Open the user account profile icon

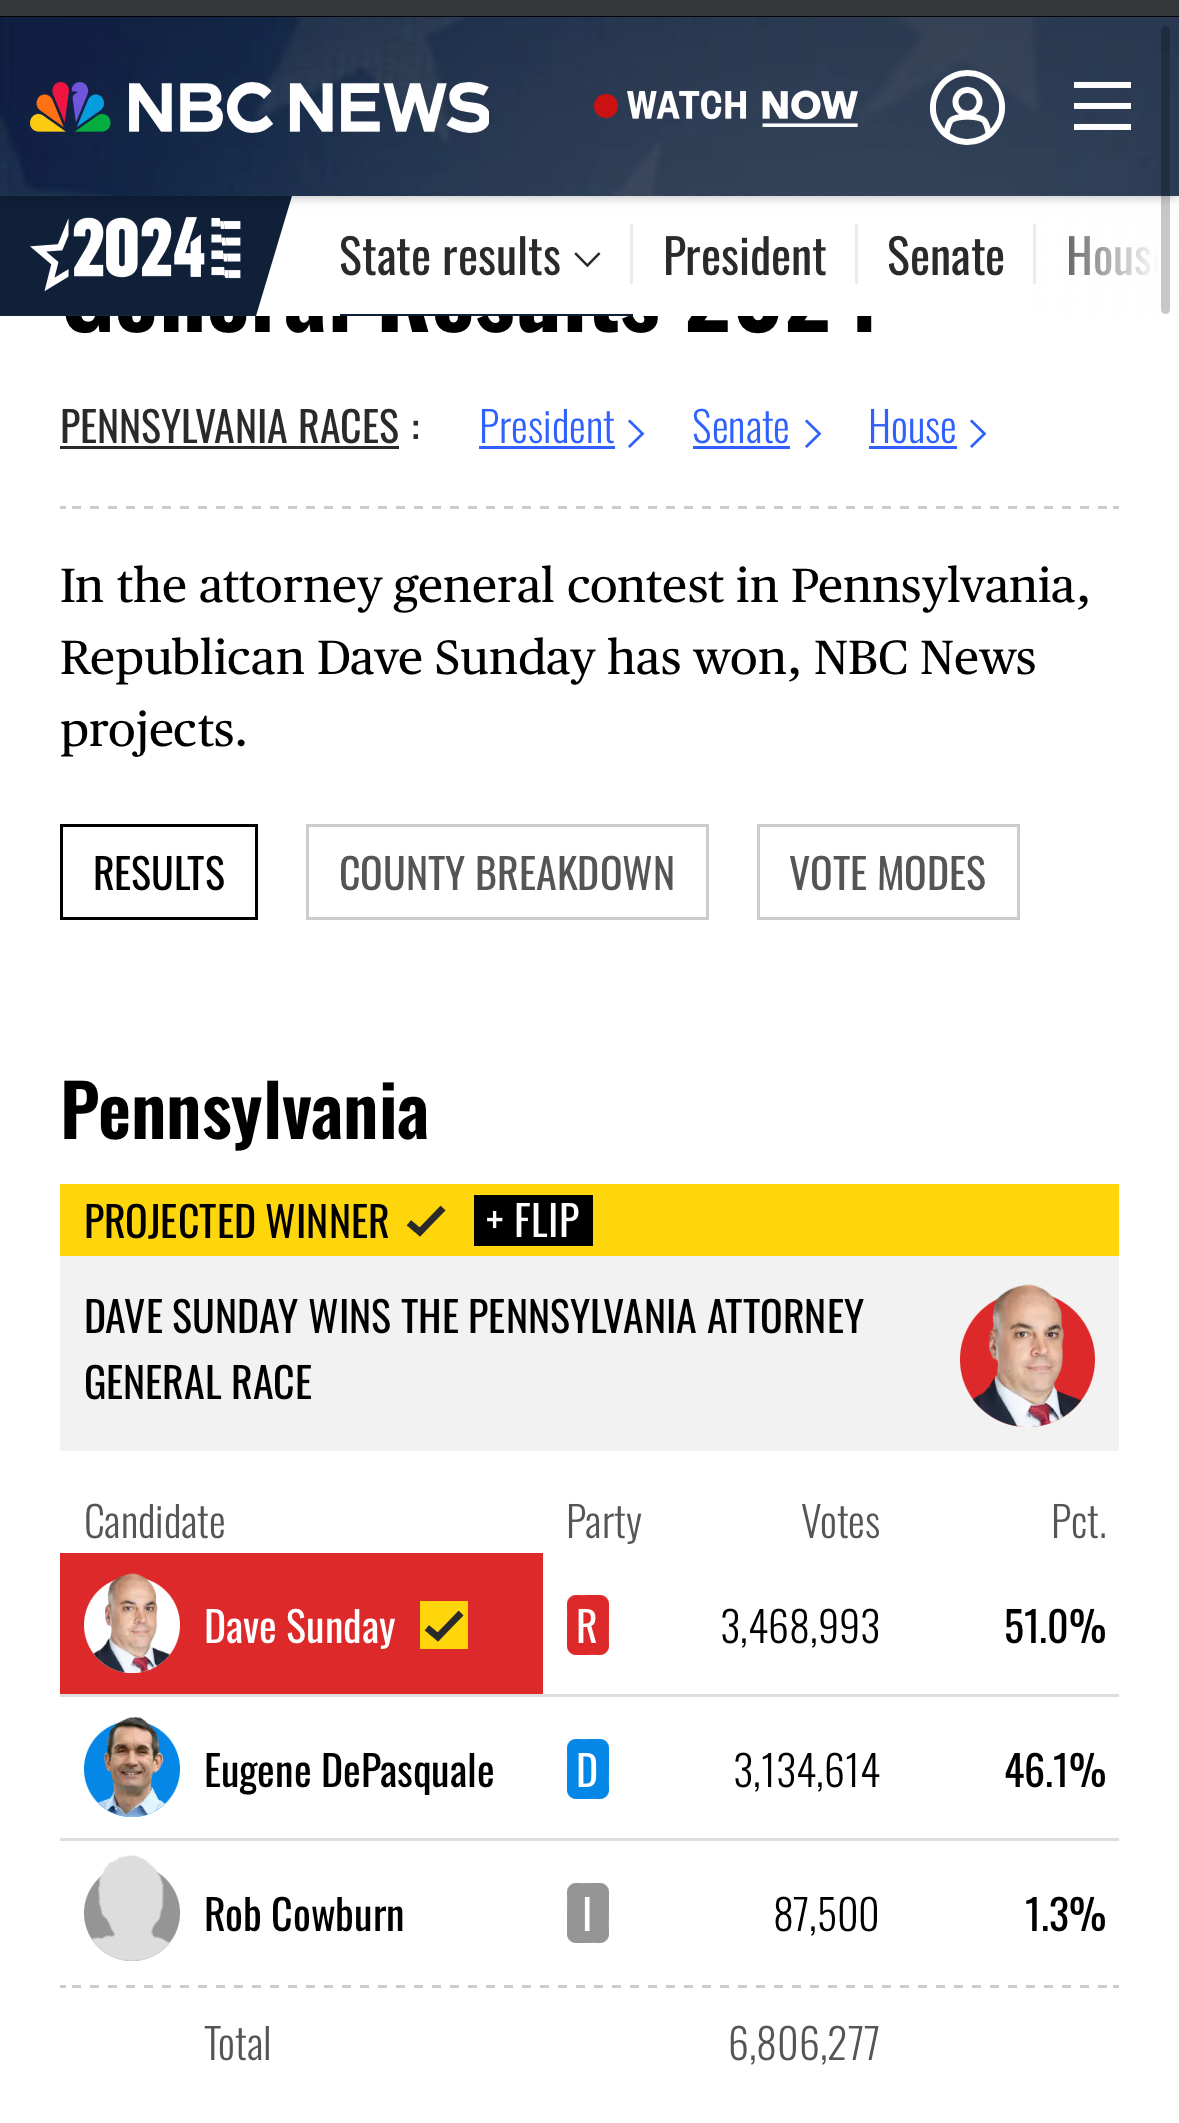[x=967, y=107]
